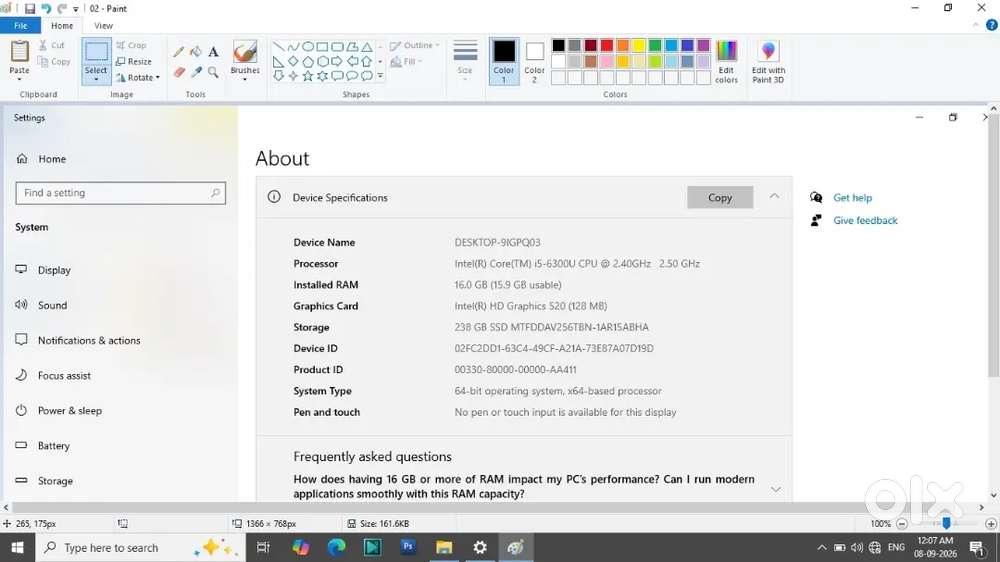Open the File menu
This screenshot has height=562, width=1000.
pos(20,26)
